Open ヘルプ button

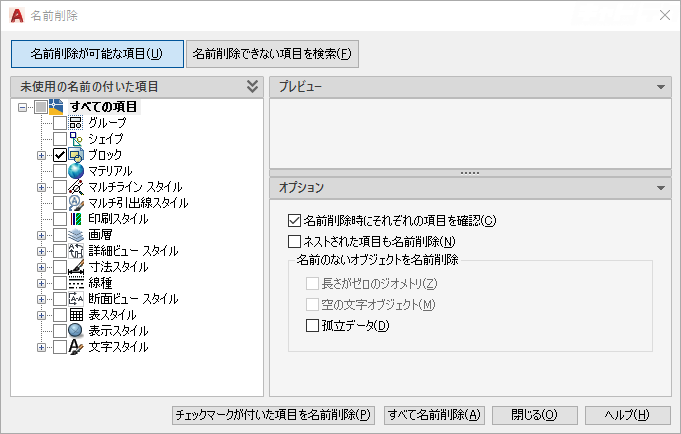[x=628, y=415]
